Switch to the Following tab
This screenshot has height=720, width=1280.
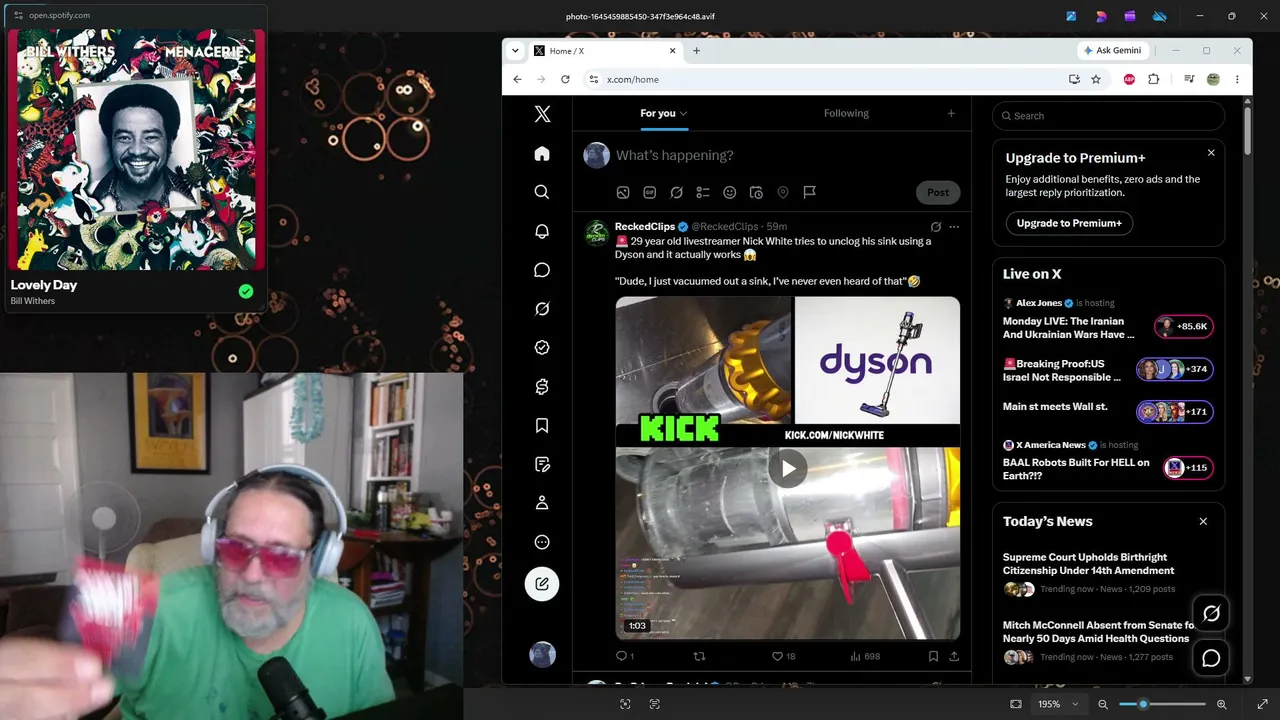846,113
